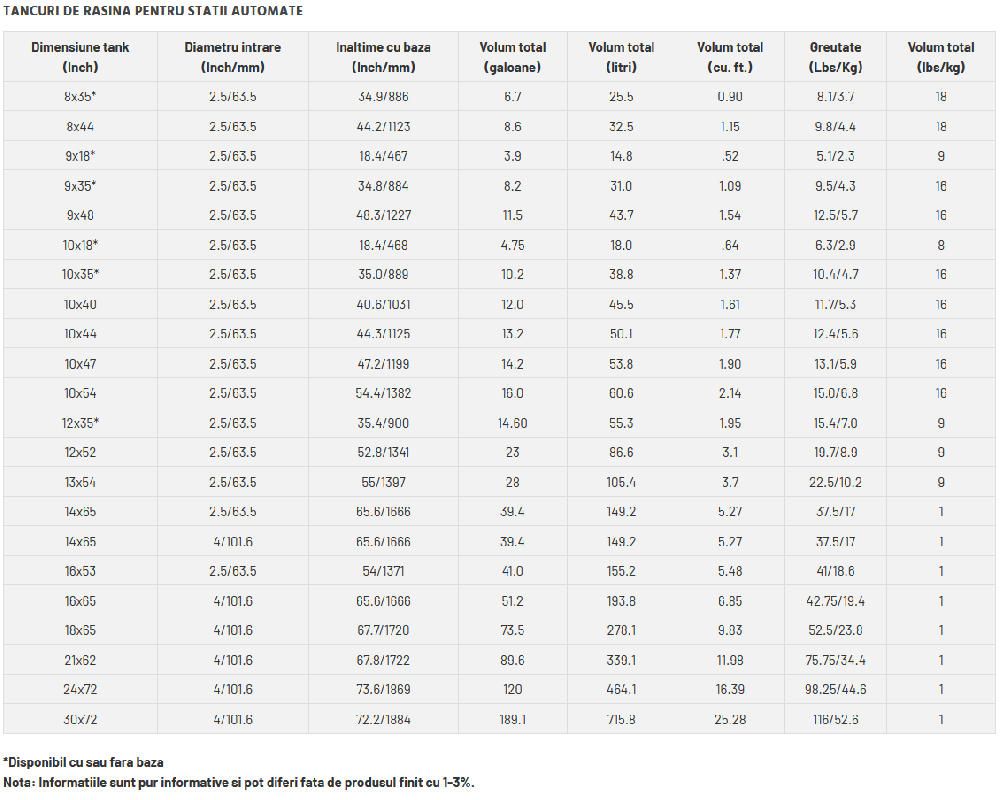
Task: Select the 189.1 gallons volume cell
Action: (513, 719)
